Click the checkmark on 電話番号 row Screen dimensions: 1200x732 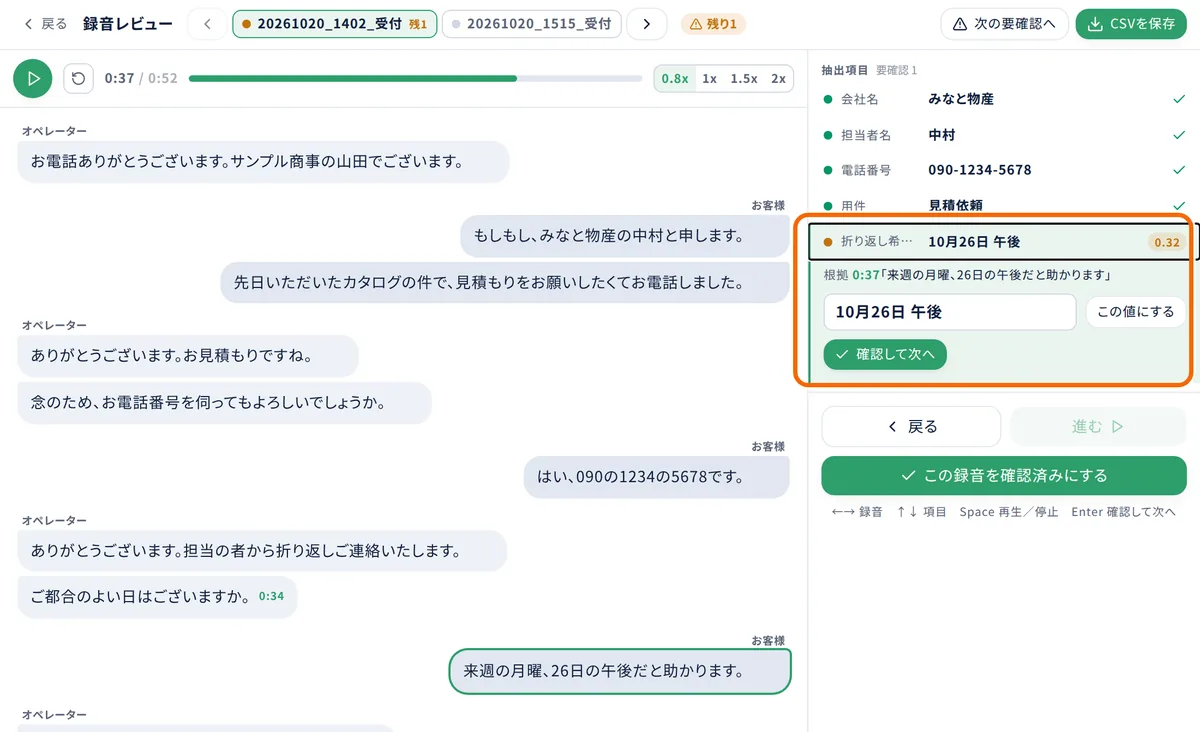pos(1178,170)
